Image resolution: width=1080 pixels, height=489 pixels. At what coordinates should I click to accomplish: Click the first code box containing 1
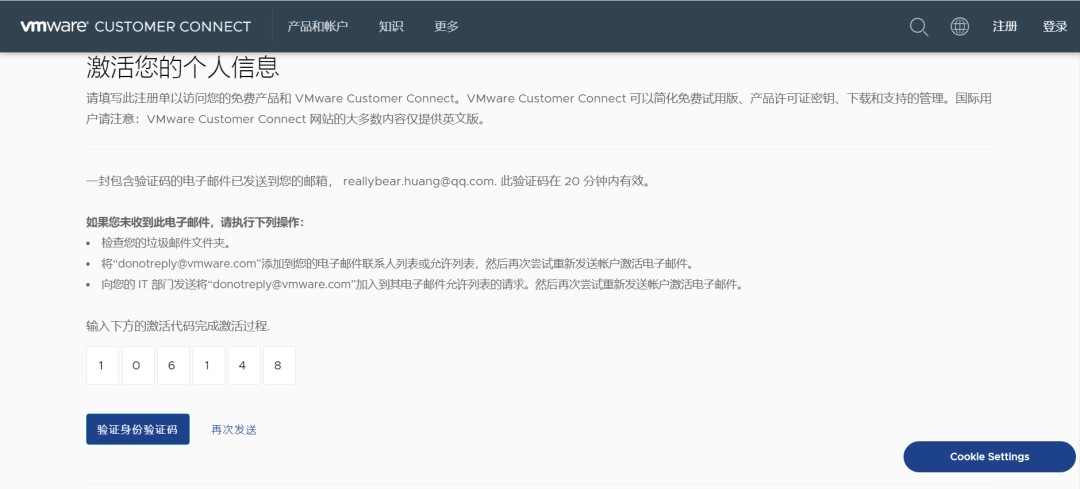point(103,366)
